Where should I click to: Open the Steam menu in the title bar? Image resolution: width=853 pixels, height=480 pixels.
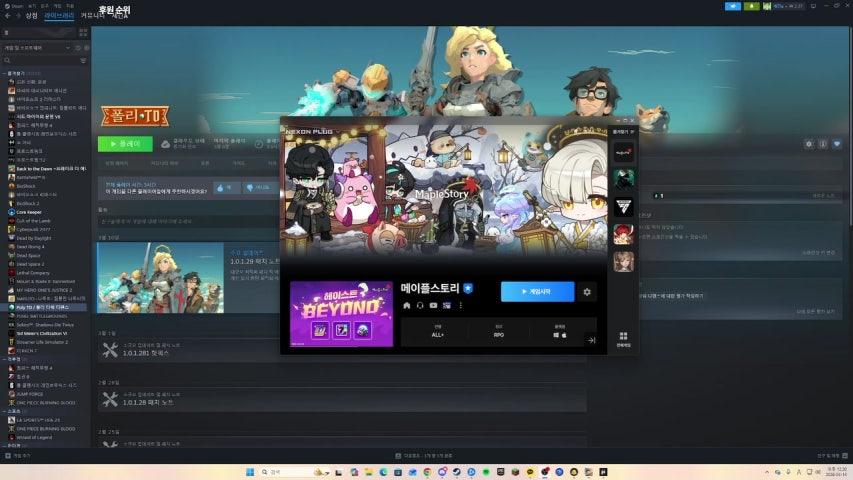pyautogui.click(x=14, y=6)
